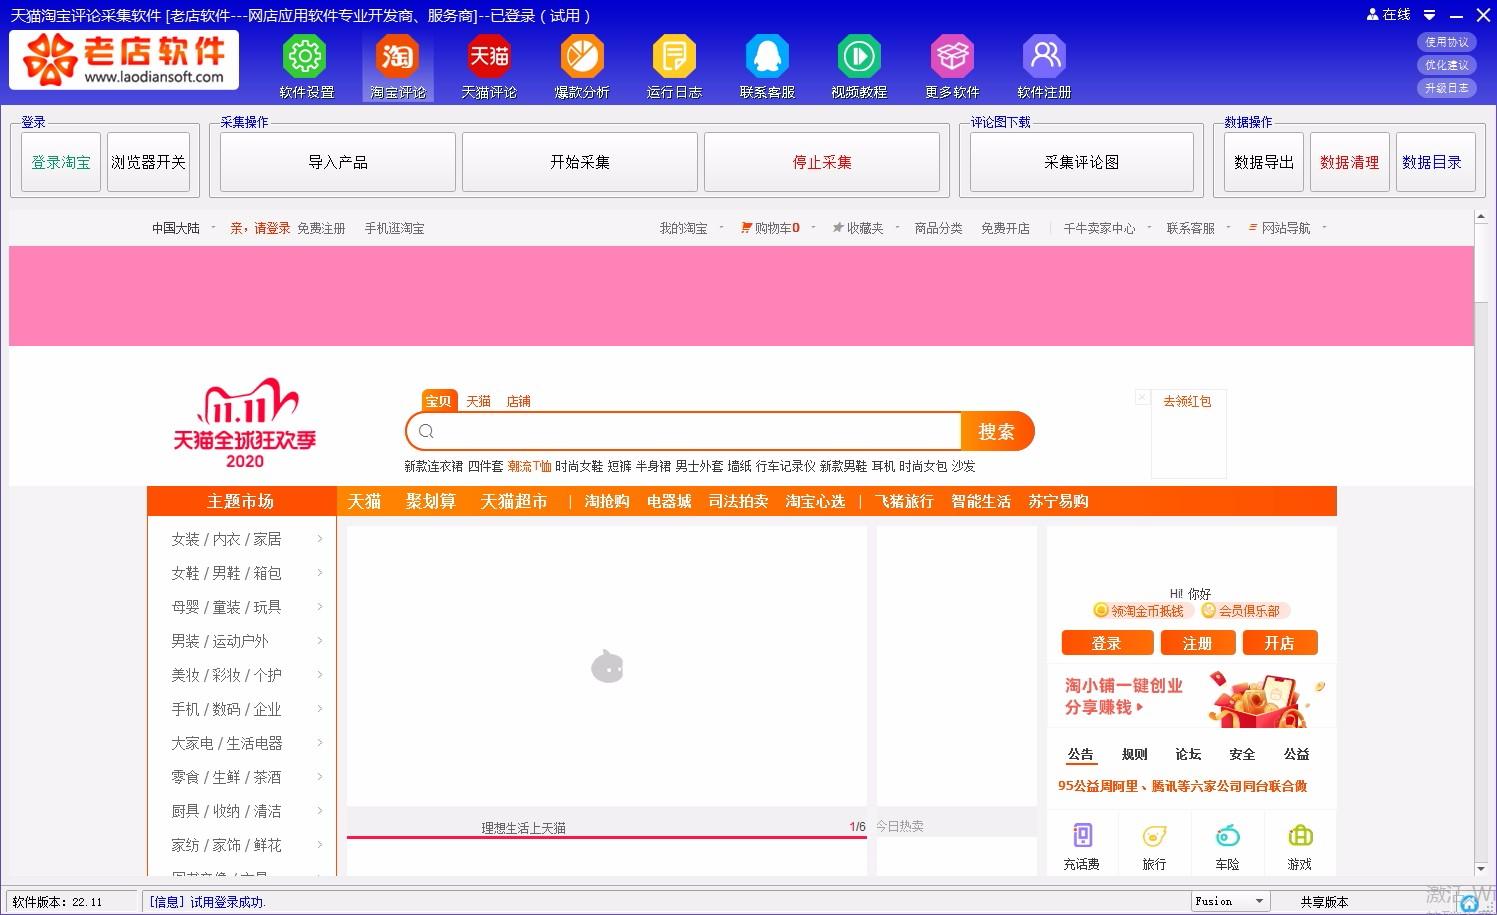Click the 老店软件 logo

coord(124,59)
